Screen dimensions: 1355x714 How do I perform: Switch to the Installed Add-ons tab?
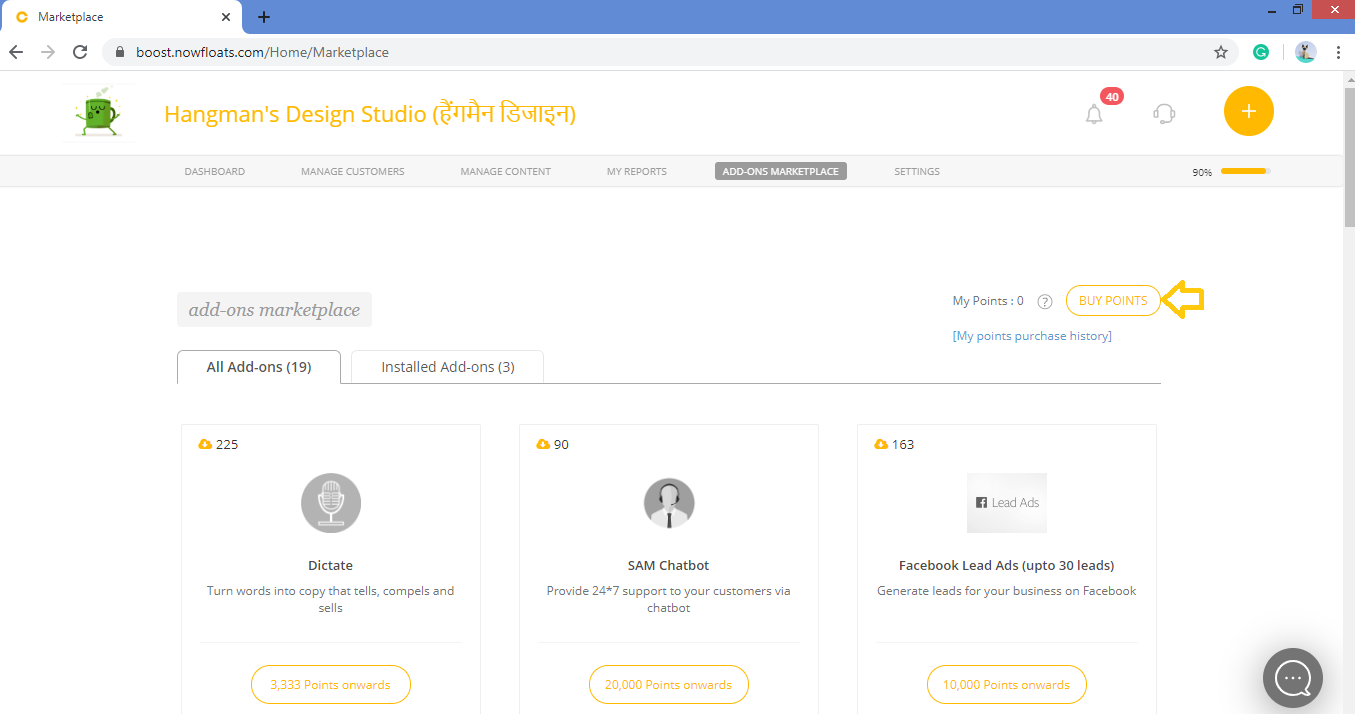[x=447, y=367]
